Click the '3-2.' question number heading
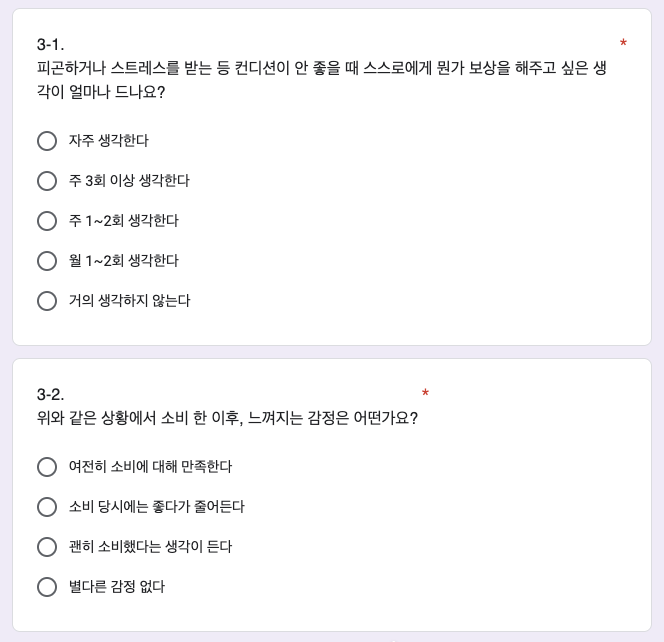Viewport: 664px width, 642px height. (x=50, y=395)
